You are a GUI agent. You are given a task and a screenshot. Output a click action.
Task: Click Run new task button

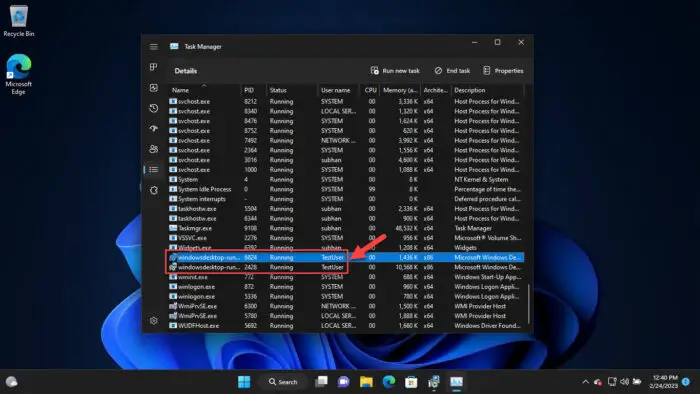(395, 71)
